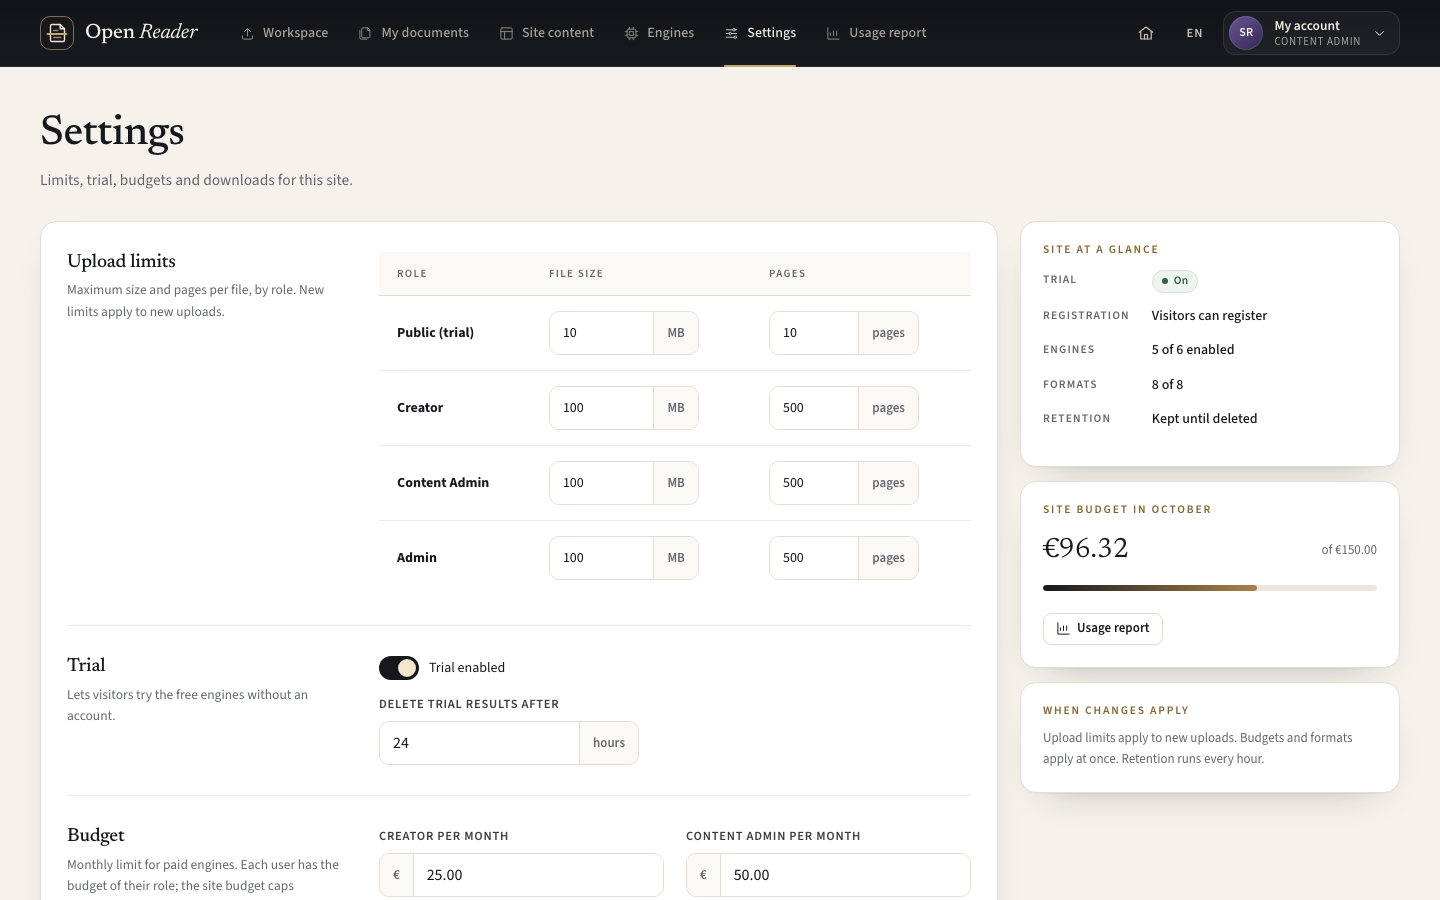Screen dimensions: 1440x900
Task: Open the Site content tab
Action: 547,33
